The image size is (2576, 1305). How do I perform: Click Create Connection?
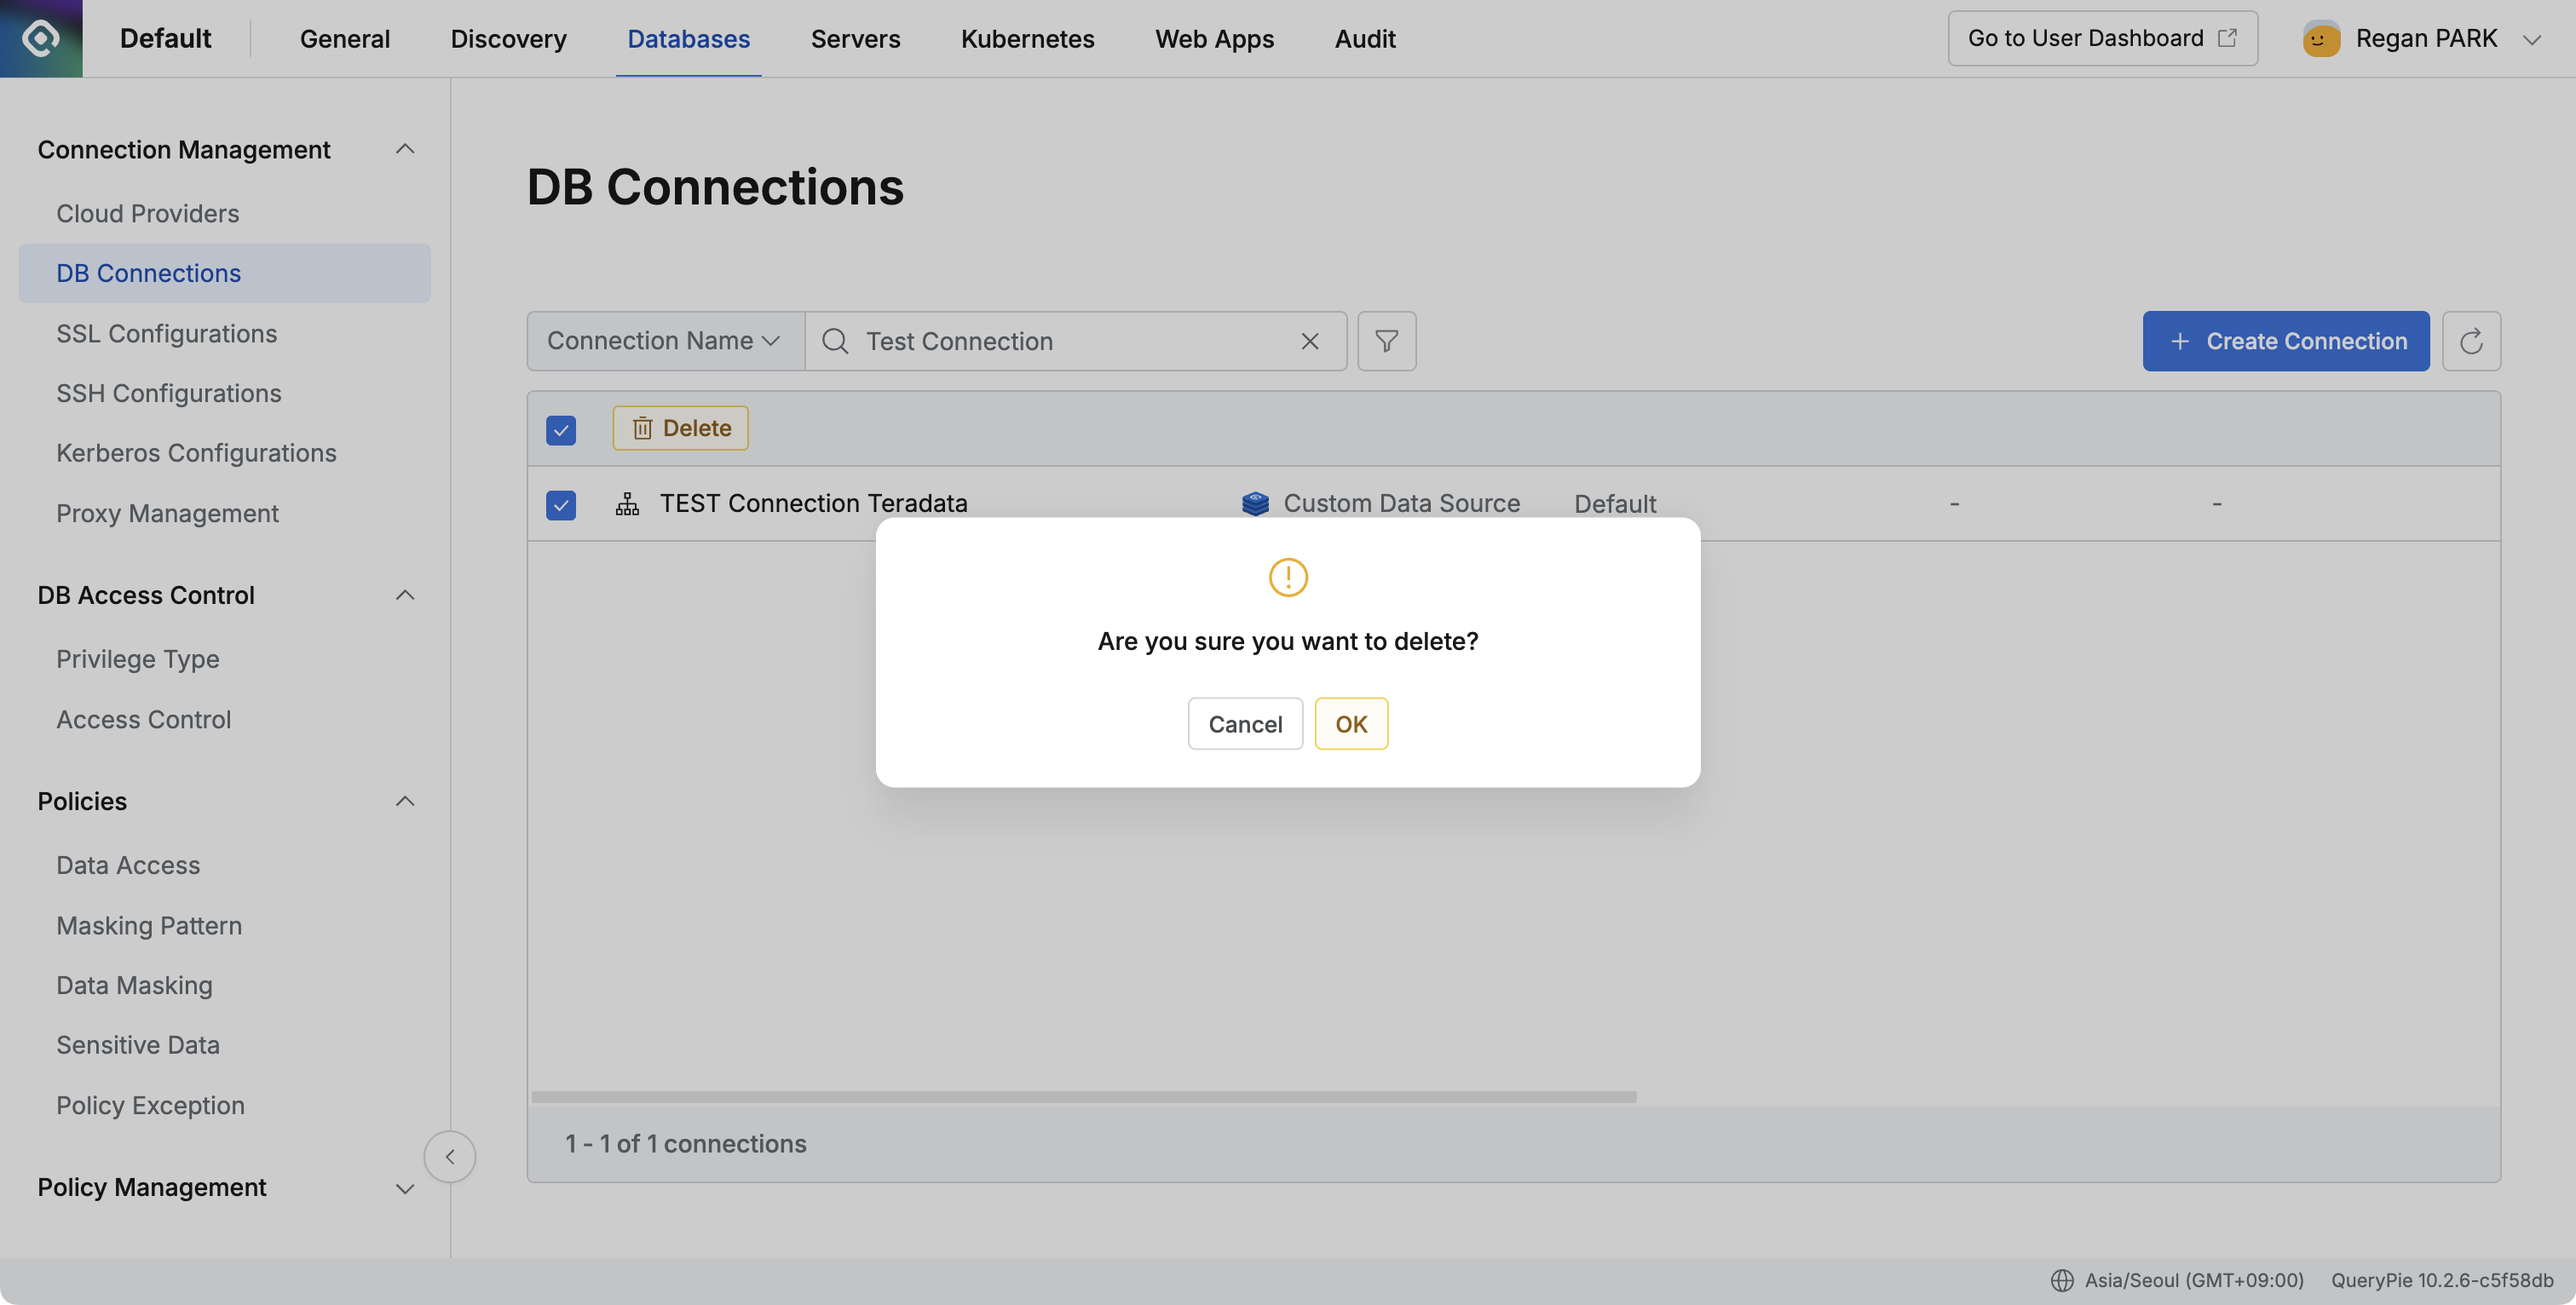click(x=2286, y=341)
